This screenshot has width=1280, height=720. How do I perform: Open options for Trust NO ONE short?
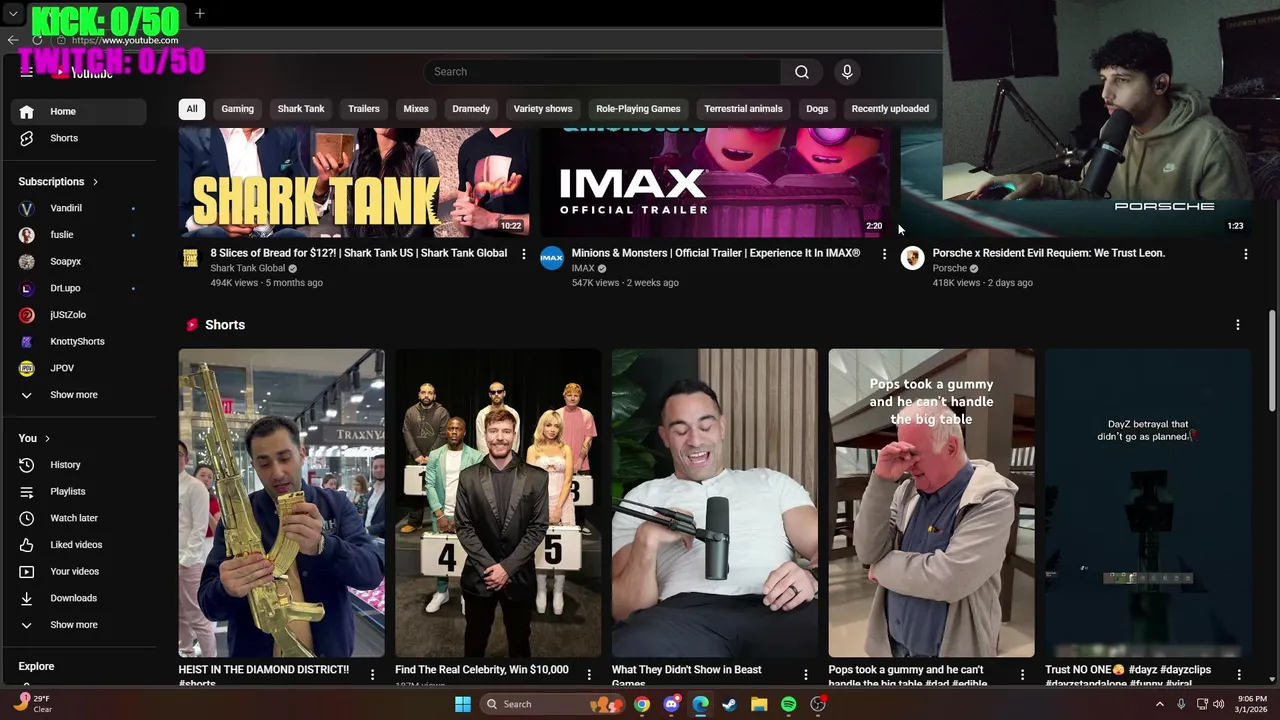[x=1238, y=675]
